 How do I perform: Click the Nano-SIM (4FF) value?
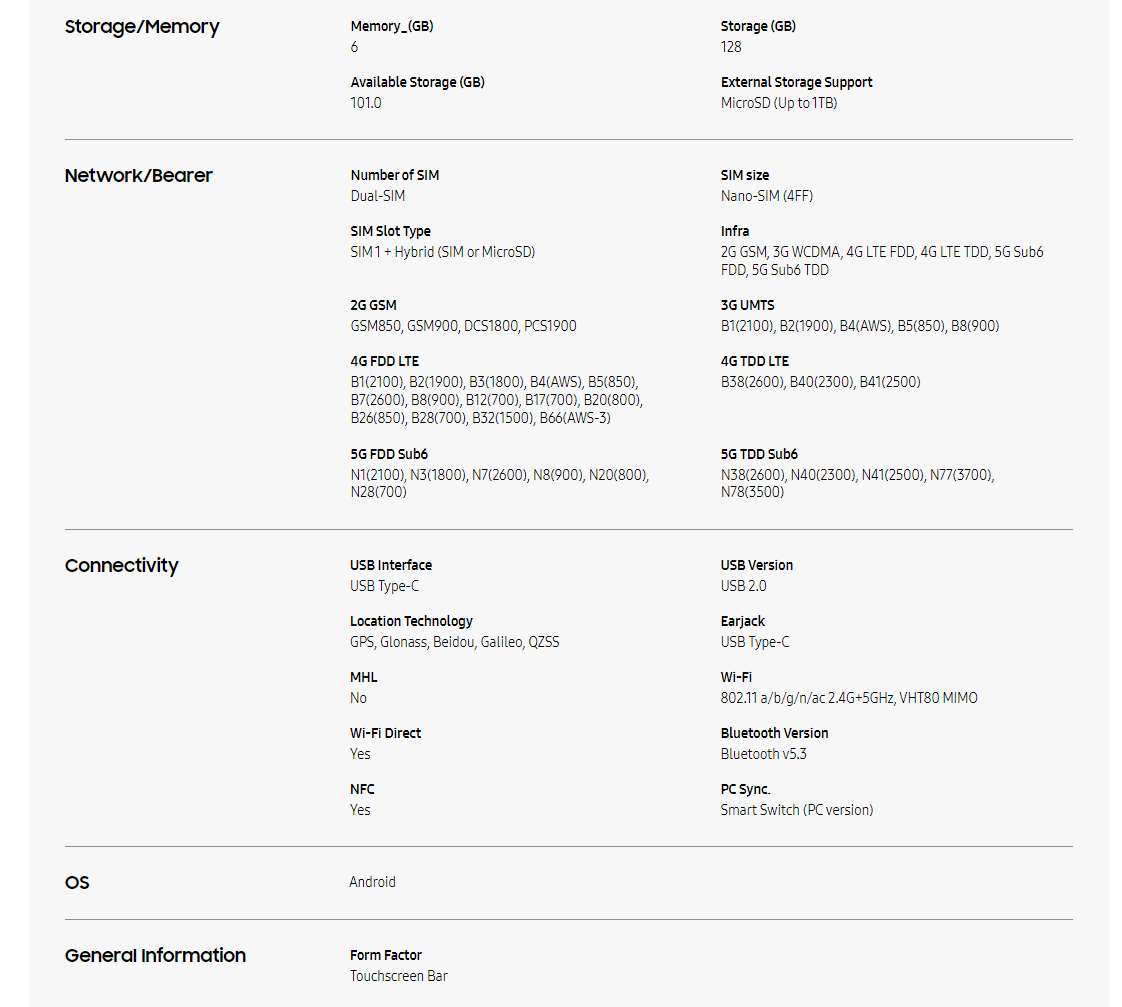(766, 196)
